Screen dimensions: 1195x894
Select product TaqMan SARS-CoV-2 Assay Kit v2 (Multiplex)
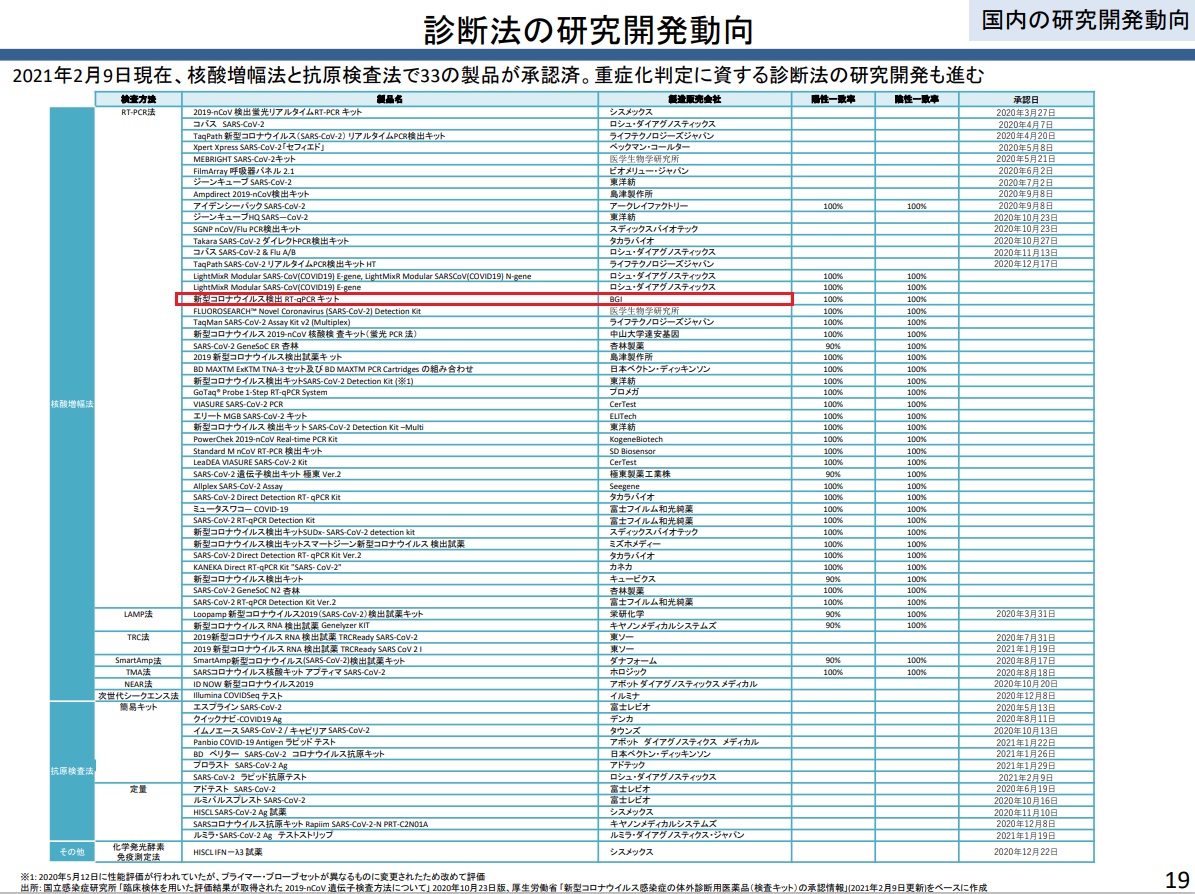pyautogui.click(x=272, y=322)
